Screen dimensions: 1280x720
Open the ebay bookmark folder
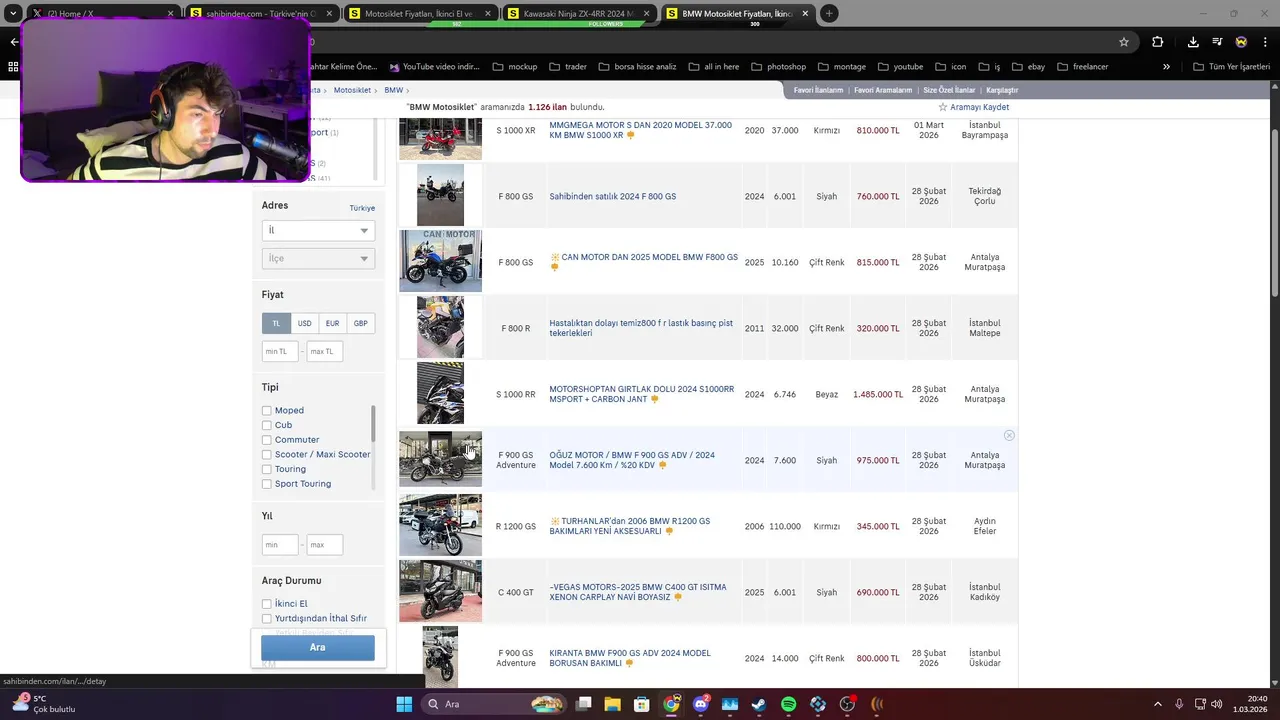[1029, 67]
